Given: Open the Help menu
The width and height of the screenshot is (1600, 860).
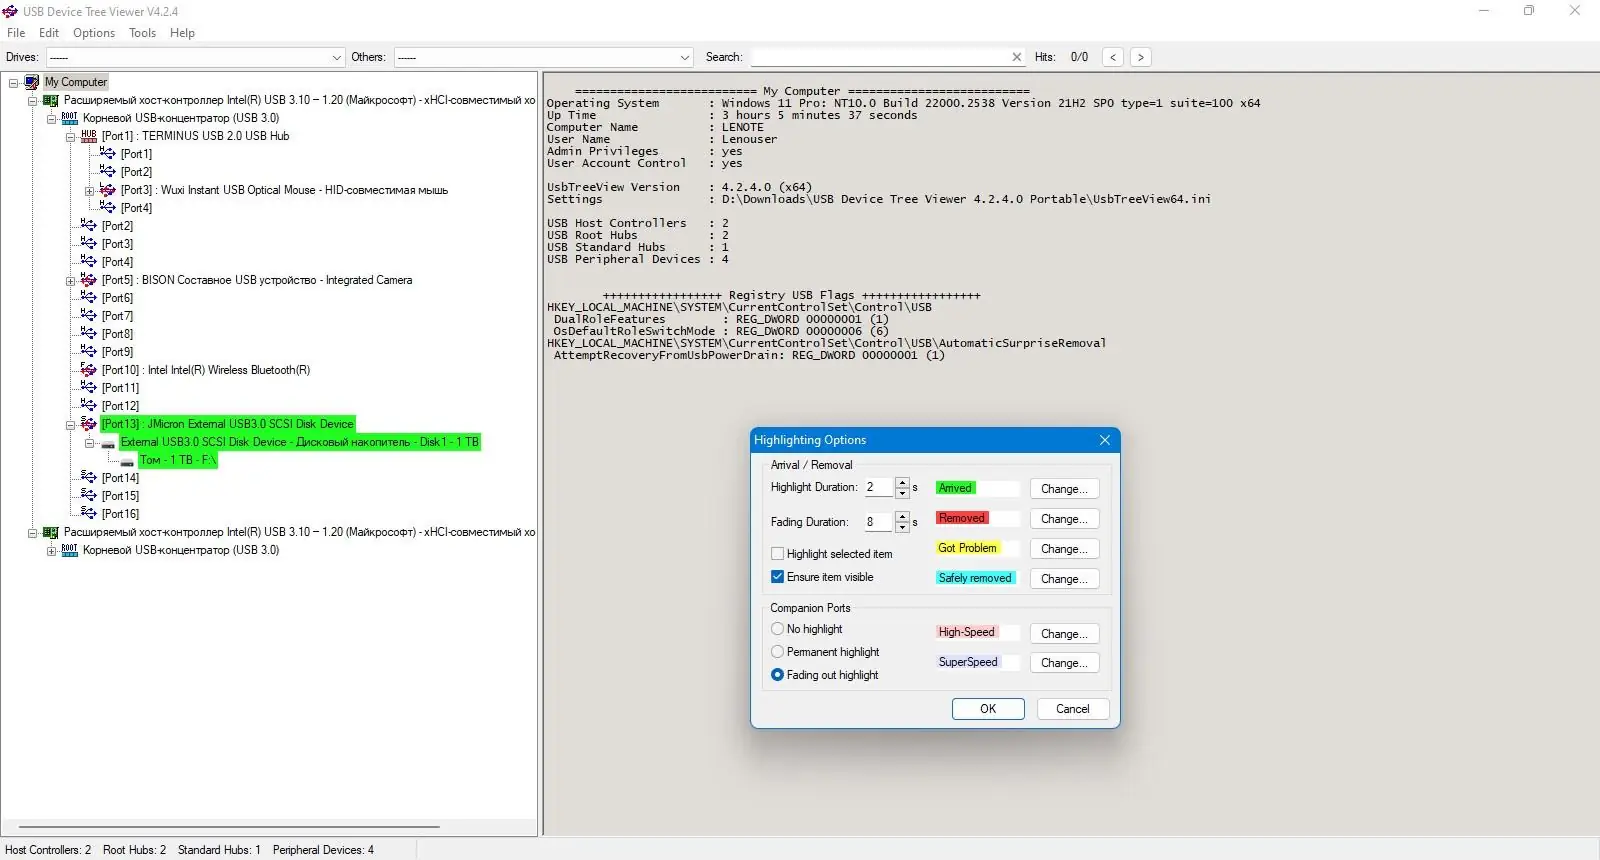Looking at the screenshot, I should (182, 33).
